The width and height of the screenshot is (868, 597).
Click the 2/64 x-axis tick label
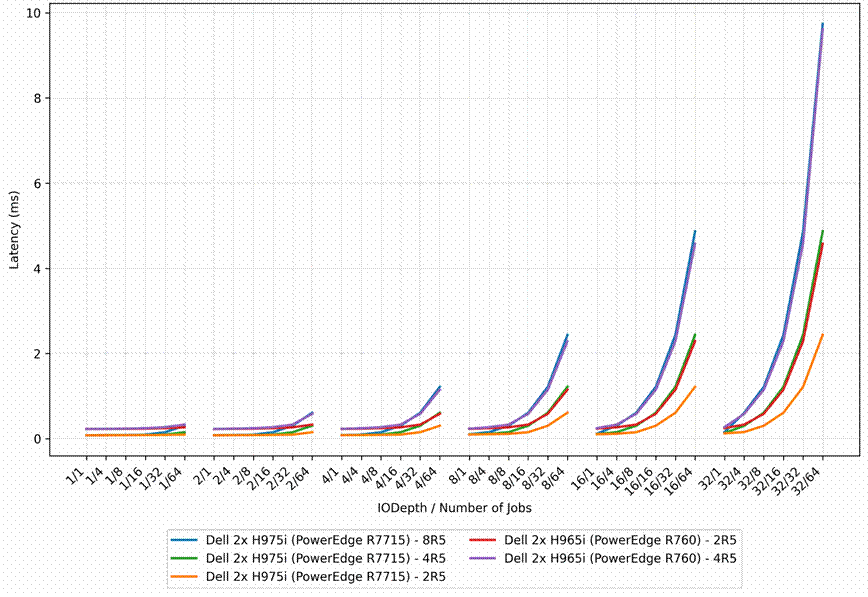301,478
